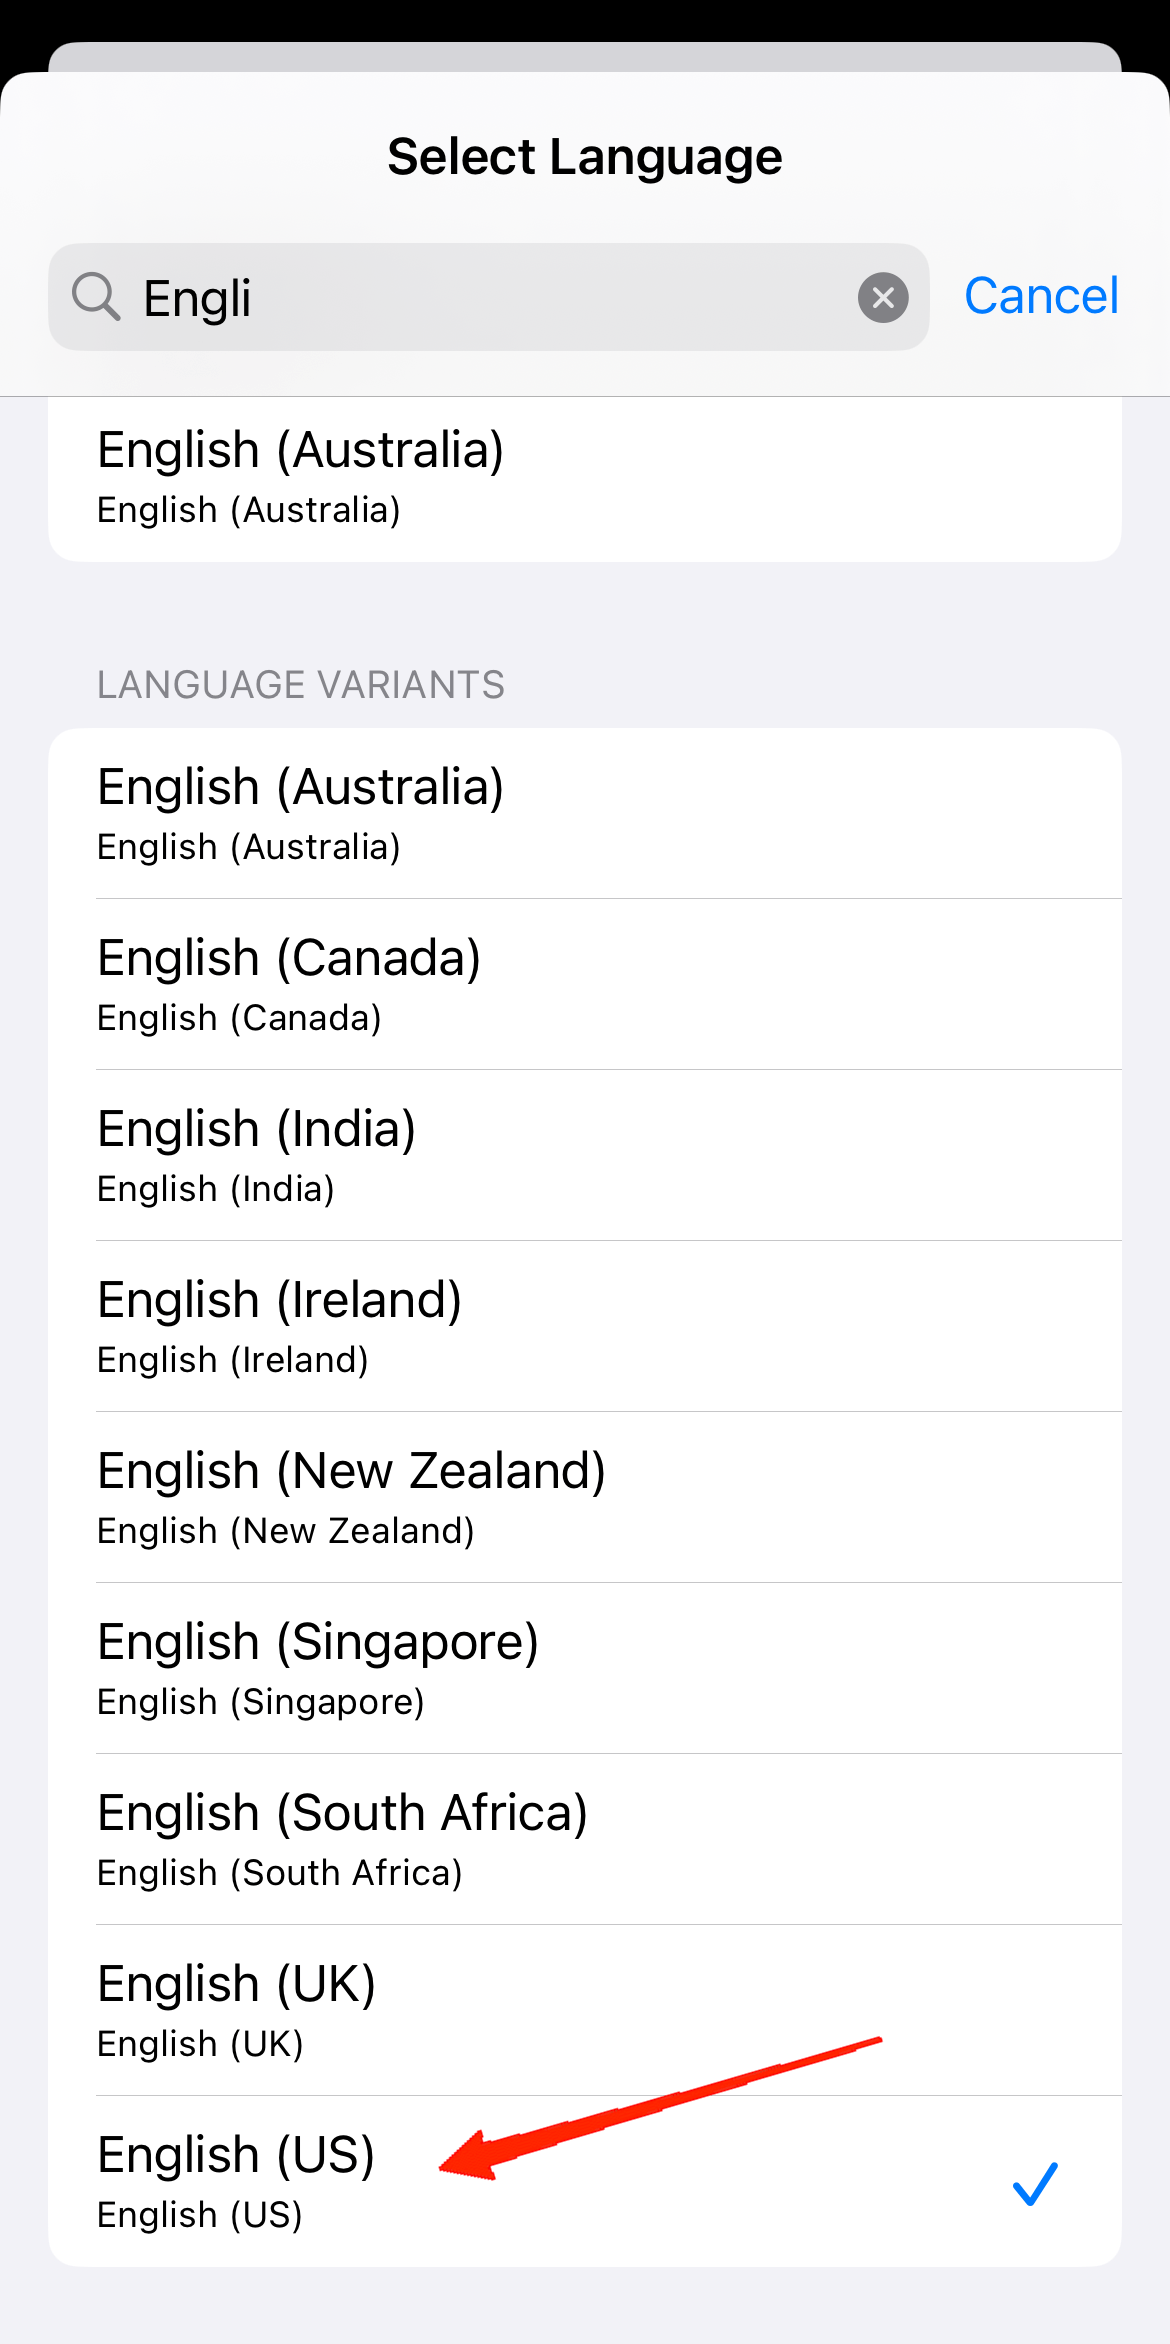This screenshot has height=2344, width=1170.
Task: Choose English (Canada) variant
Action: [x=289, y=957]
